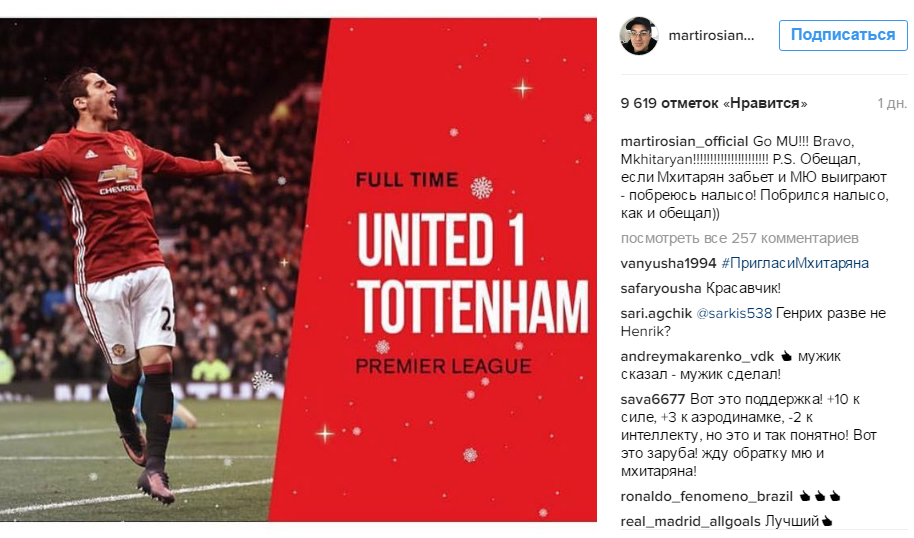This screenshot has width=914, height=538.
Task: Click the 1 дн. post timestamp
Action: click(x=892, y=103)
